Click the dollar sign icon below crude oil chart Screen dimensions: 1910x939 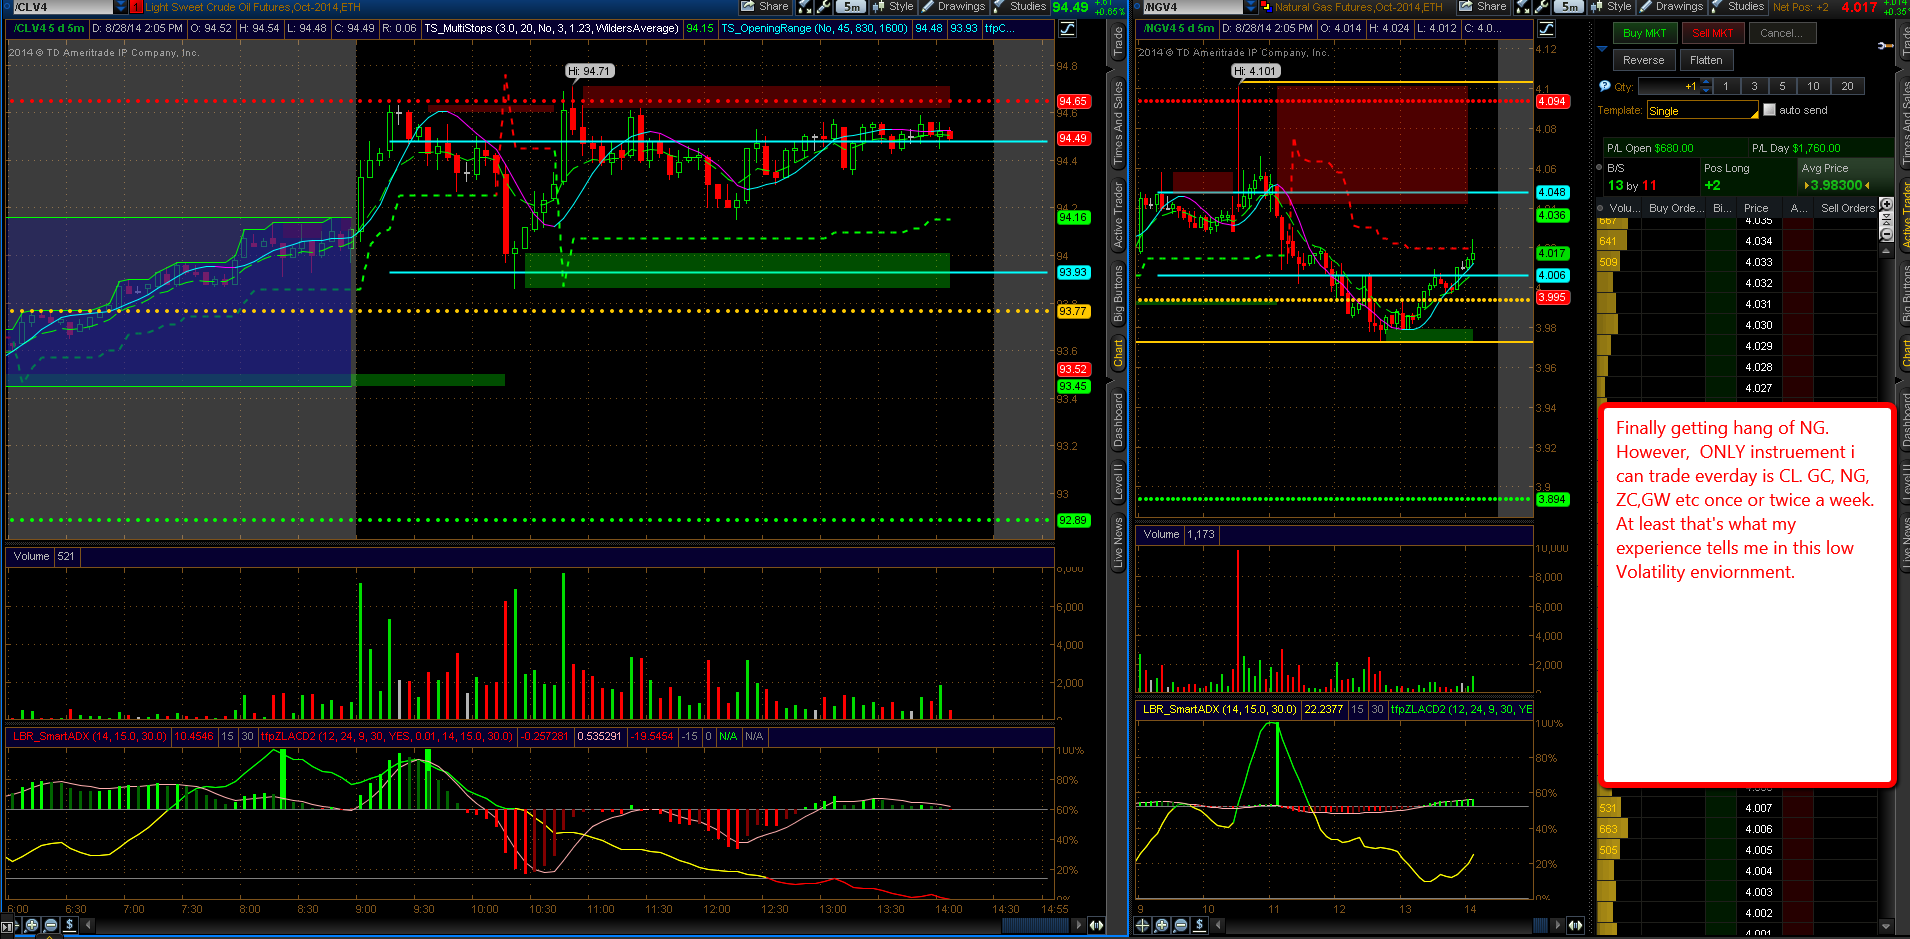70,925
